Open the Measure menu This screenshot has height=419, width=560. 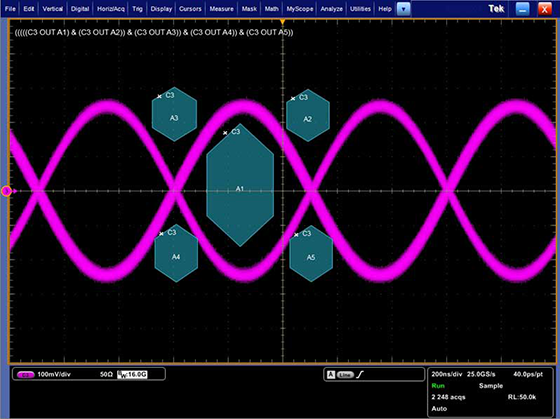point(221,9)
